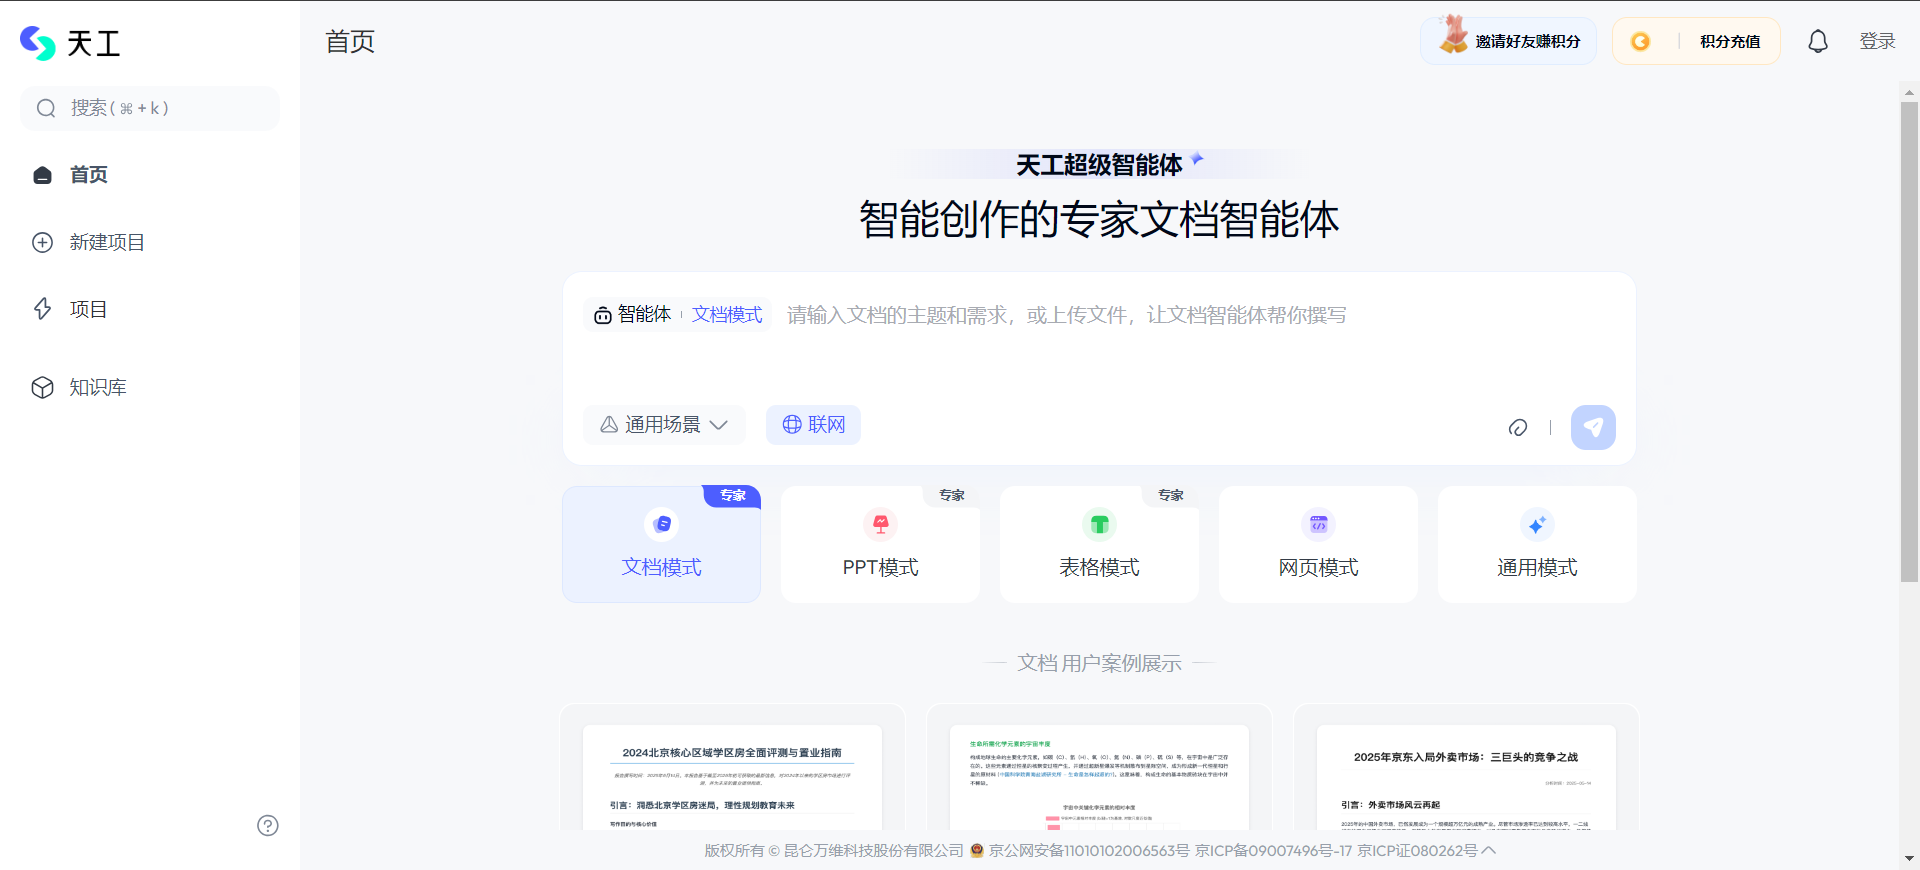
Task: Click the help question mark icon
Action: click(x=268, y=825)
